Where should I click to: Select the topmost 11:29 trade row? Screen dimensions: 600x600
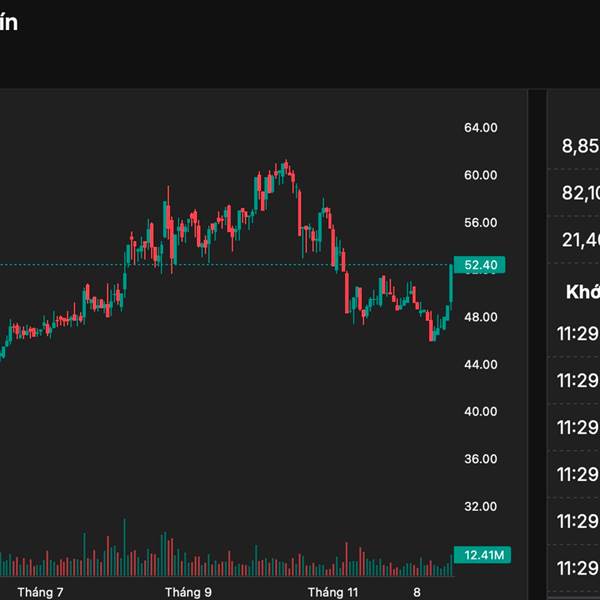click(578, 333)
